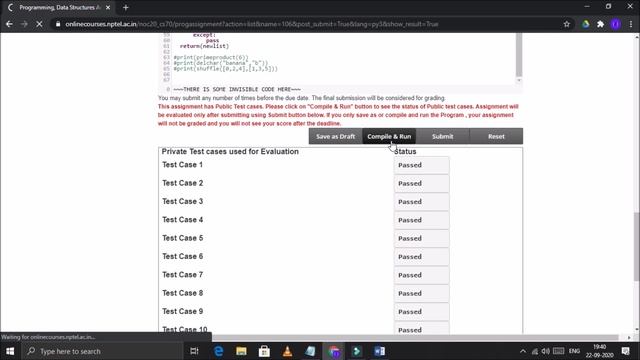Open the touch keyboard tray icon
Screen dimensions: 640x360
coord(558,351)
